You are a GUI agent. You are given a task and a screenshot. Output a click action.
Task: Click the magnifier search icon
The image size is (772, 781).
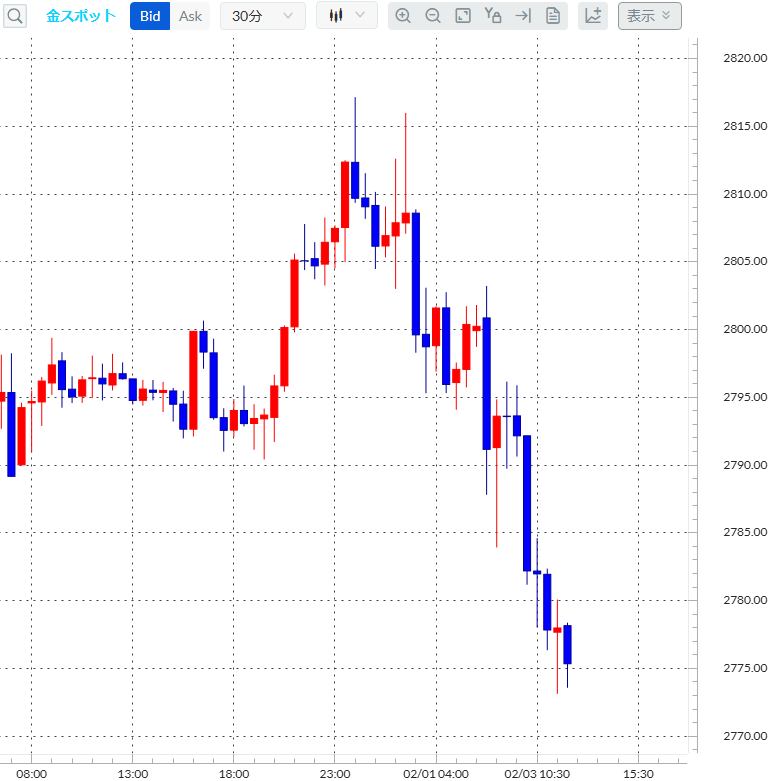coord(15,16)
